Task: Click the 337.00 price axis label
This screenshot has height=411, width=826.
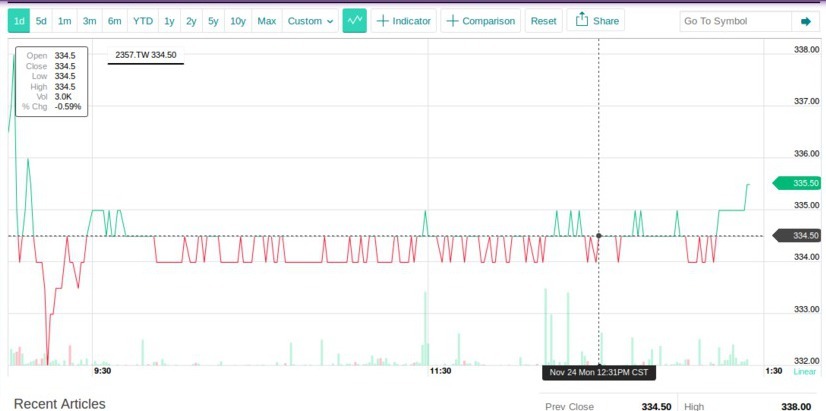Action: coord(806,101)
